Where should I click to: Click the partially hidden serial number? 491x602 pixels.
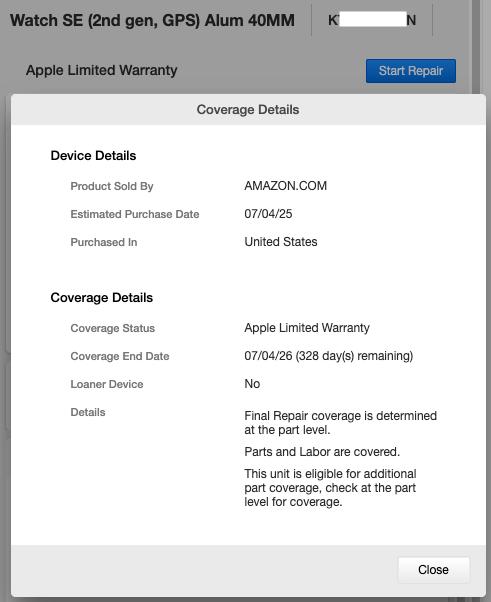pos(372,20)
